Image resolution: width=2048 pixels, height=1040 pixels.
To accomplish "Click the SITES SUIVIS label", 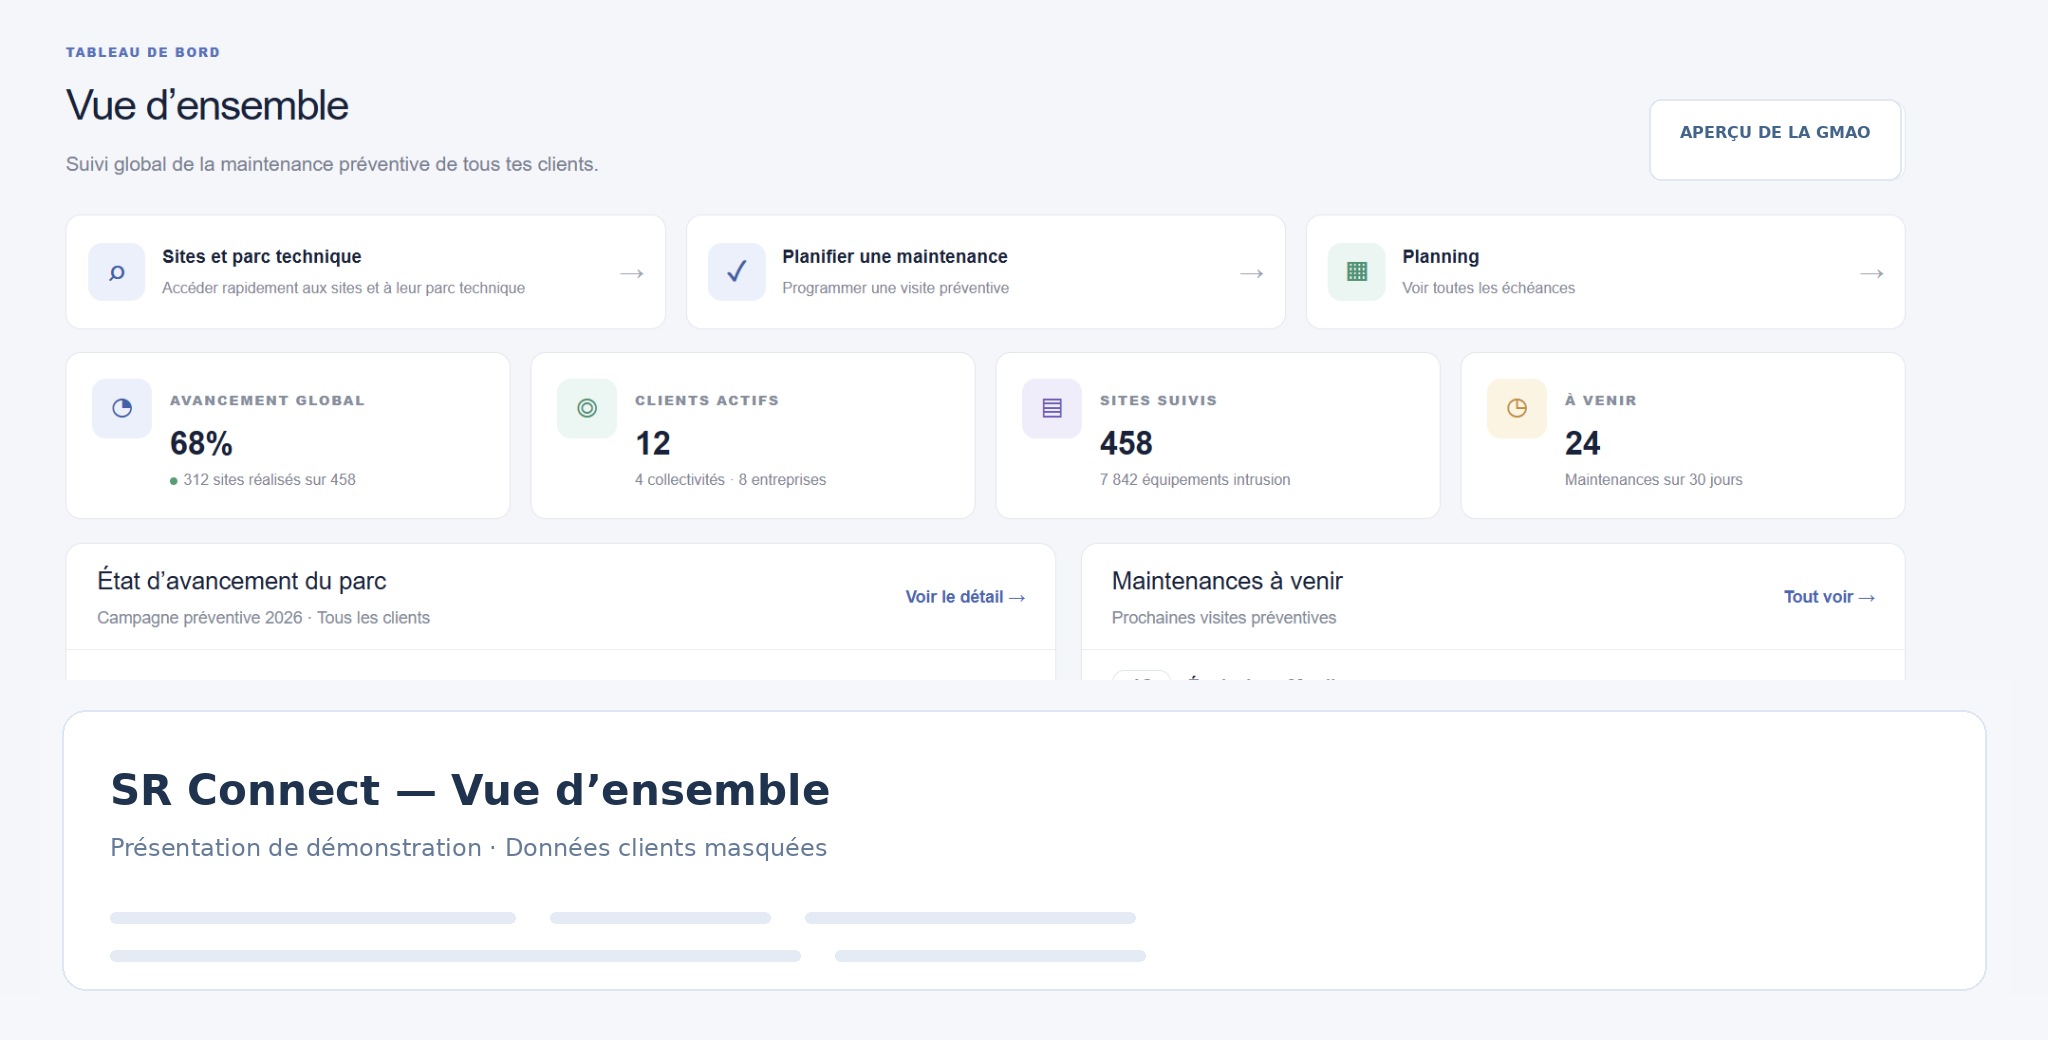I will pos(1159,400).
